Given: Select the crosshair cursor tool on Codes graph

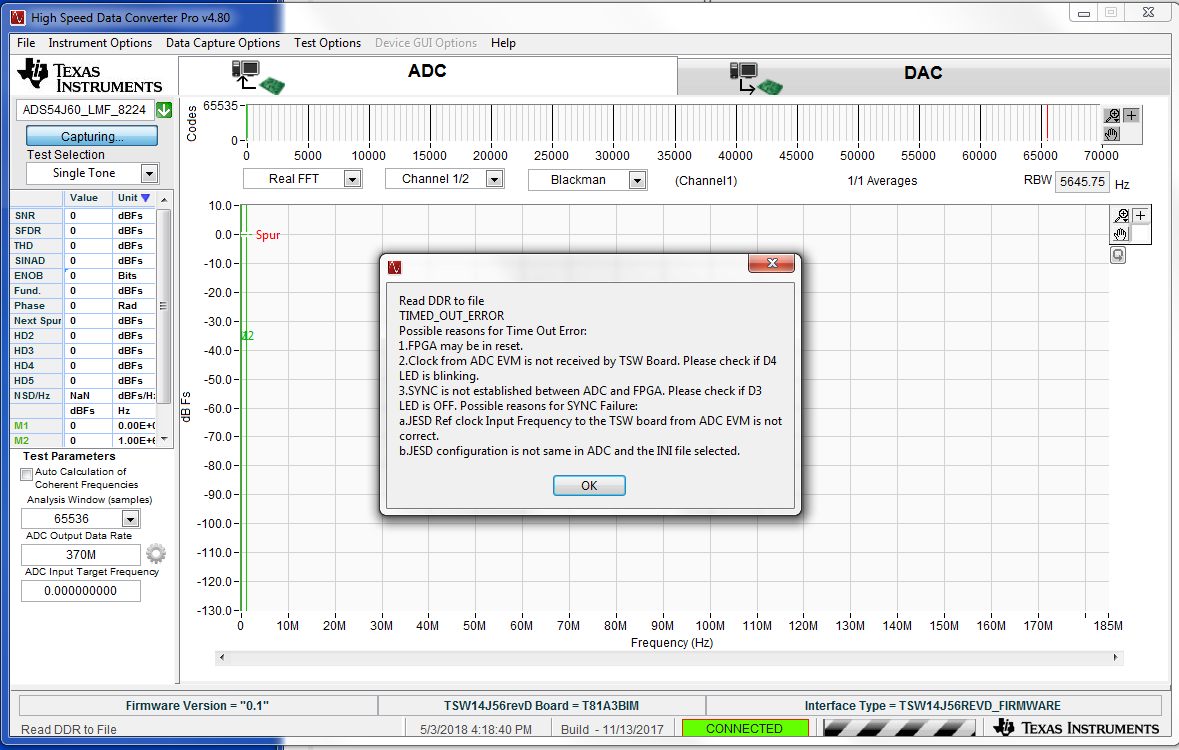Looking at the screenshot, I should 1132,115.
